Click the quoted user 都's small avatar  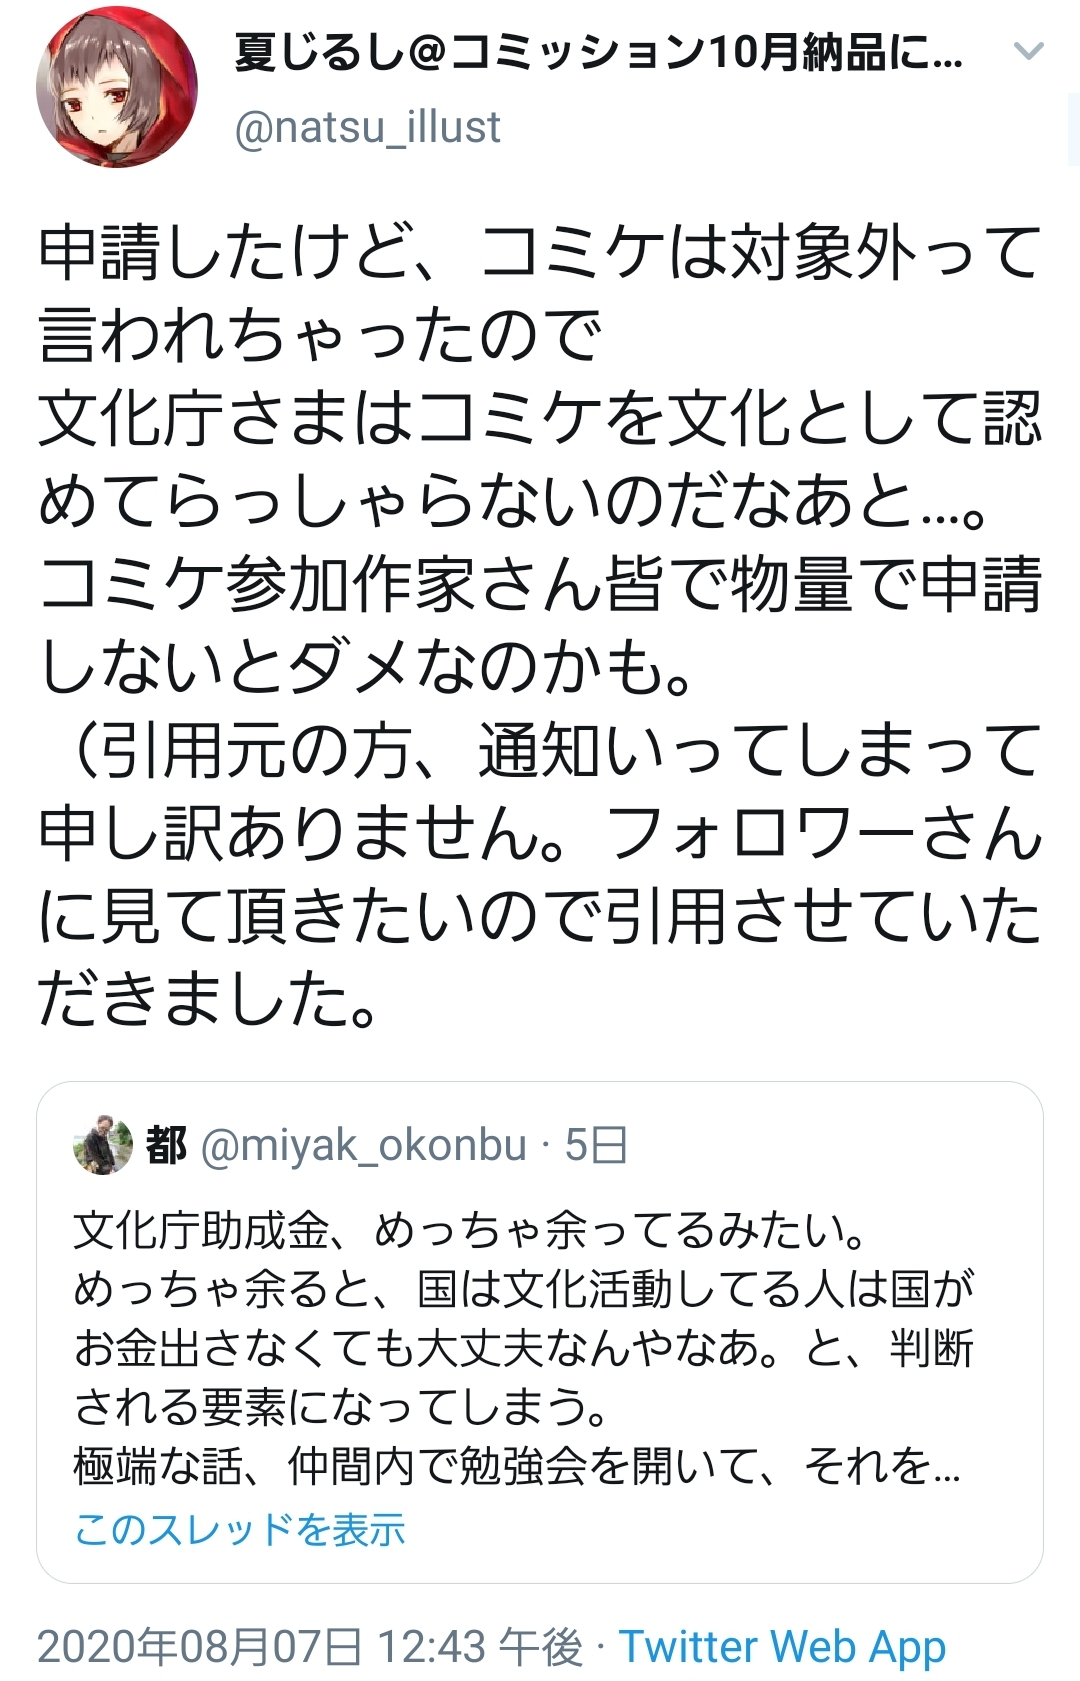[102, 1145]
